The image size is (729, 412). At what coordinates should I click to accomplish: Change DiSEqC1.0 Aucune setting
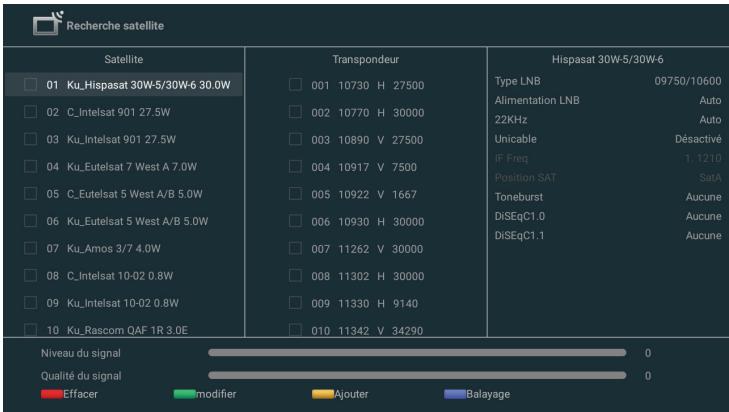pos(703,216)
